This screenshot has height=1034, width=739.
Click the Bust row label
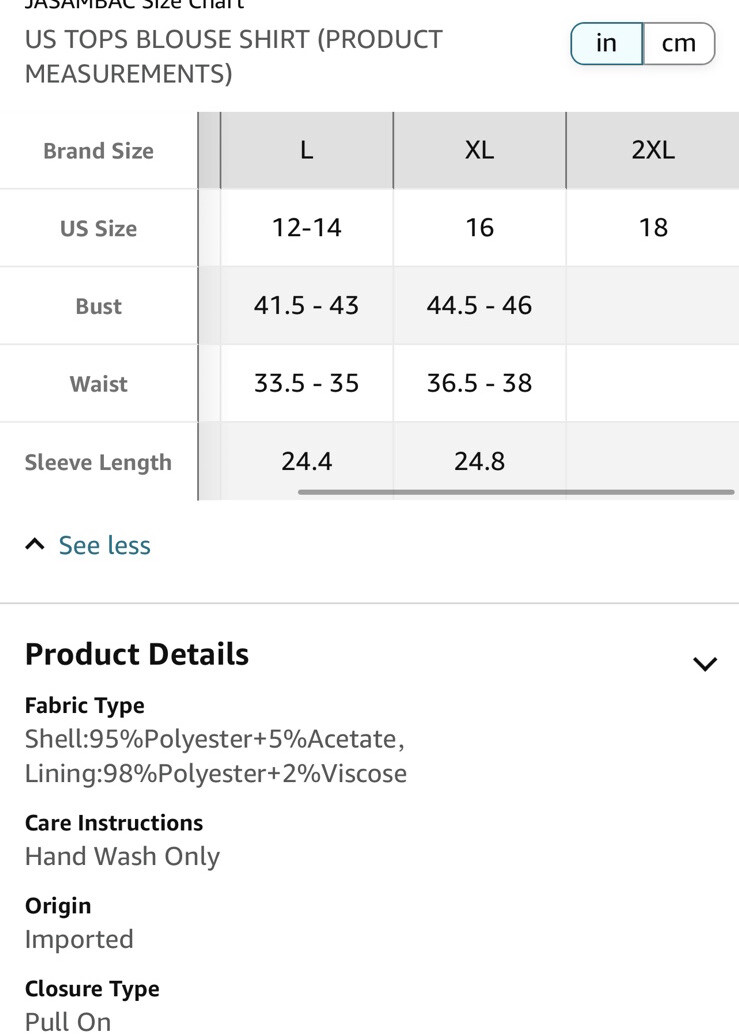point(98,307)
